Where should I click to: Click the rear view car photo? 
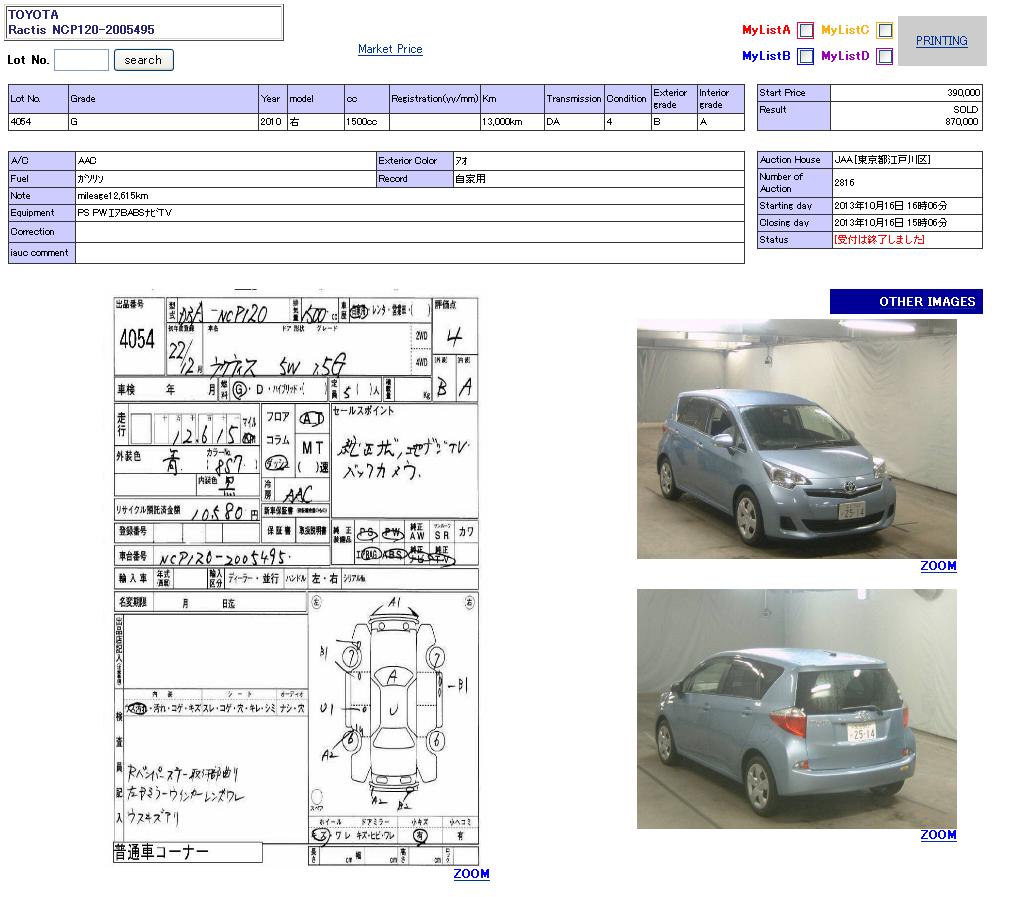pos(796,708)
